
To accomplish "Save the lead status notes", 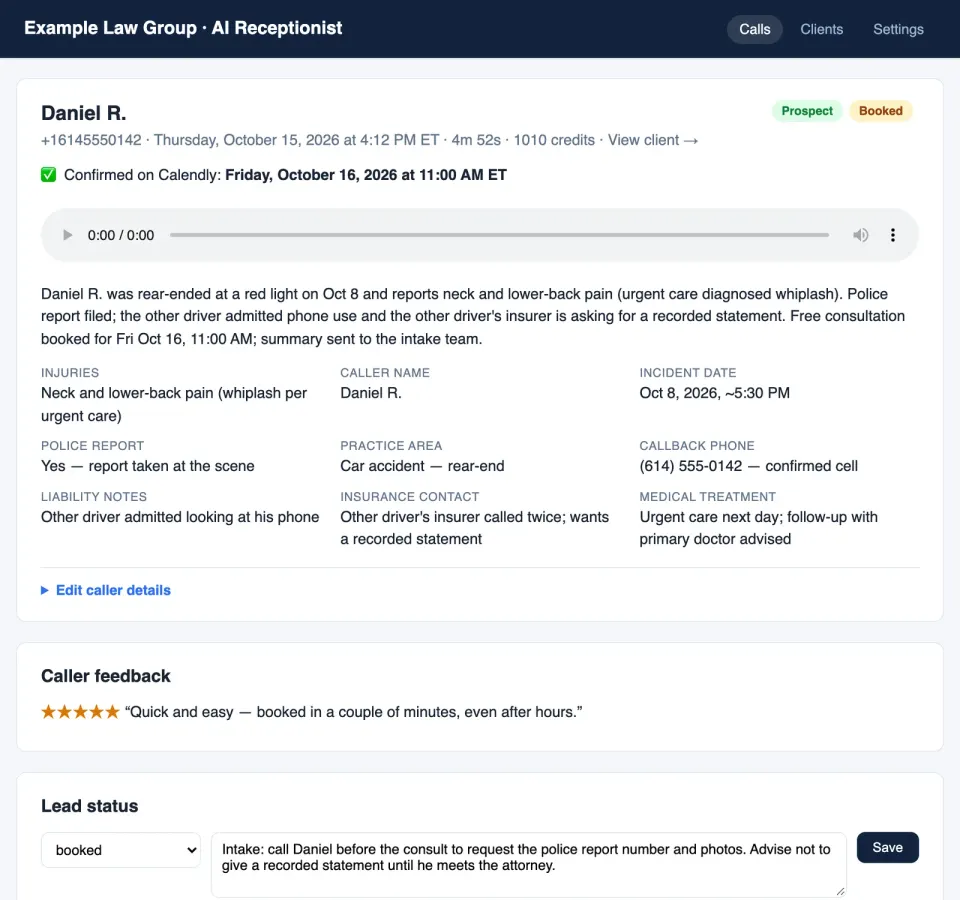I will pos(887,847).
